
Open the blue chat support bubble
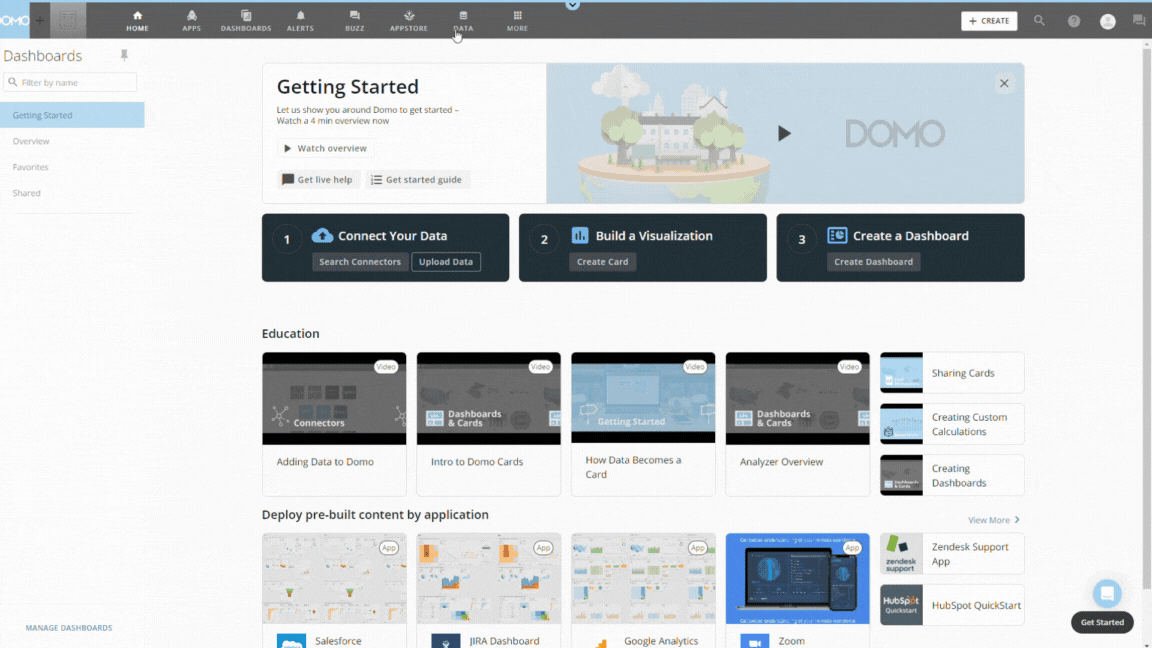[x=1106, y=593]
